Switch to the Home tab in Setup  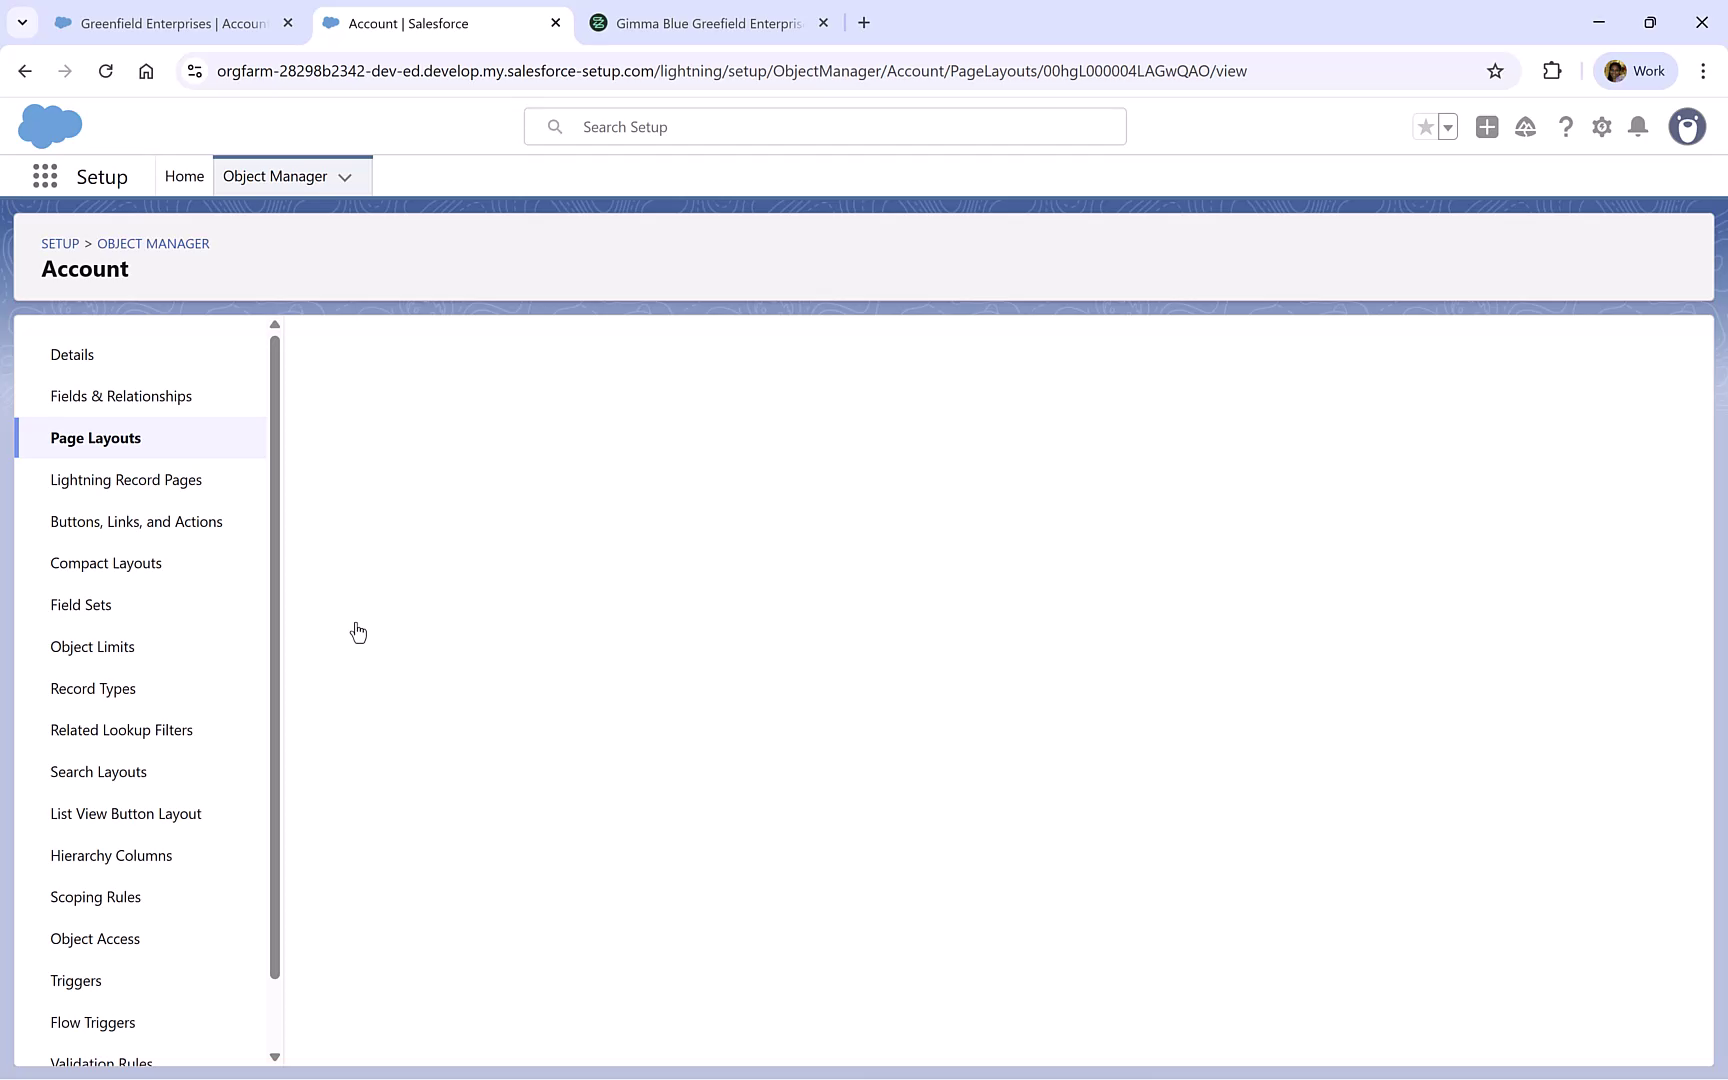click(x=184, y=175)
